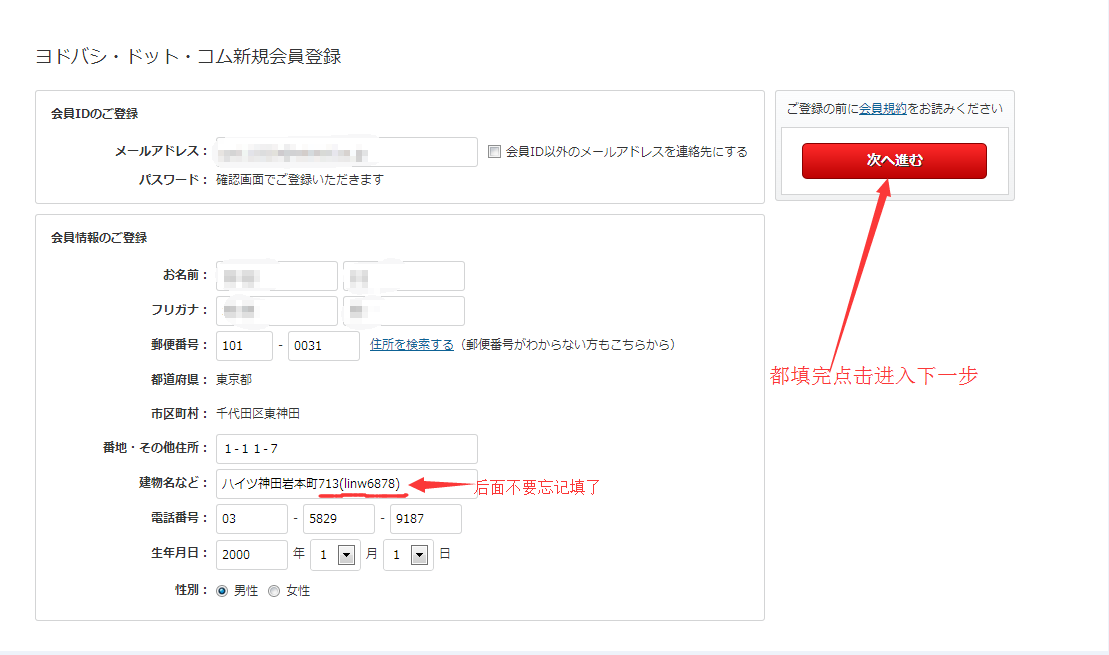The image size is (1109, 655).
Task: Select the 男性 radio button
Action: tap(222, 591)
